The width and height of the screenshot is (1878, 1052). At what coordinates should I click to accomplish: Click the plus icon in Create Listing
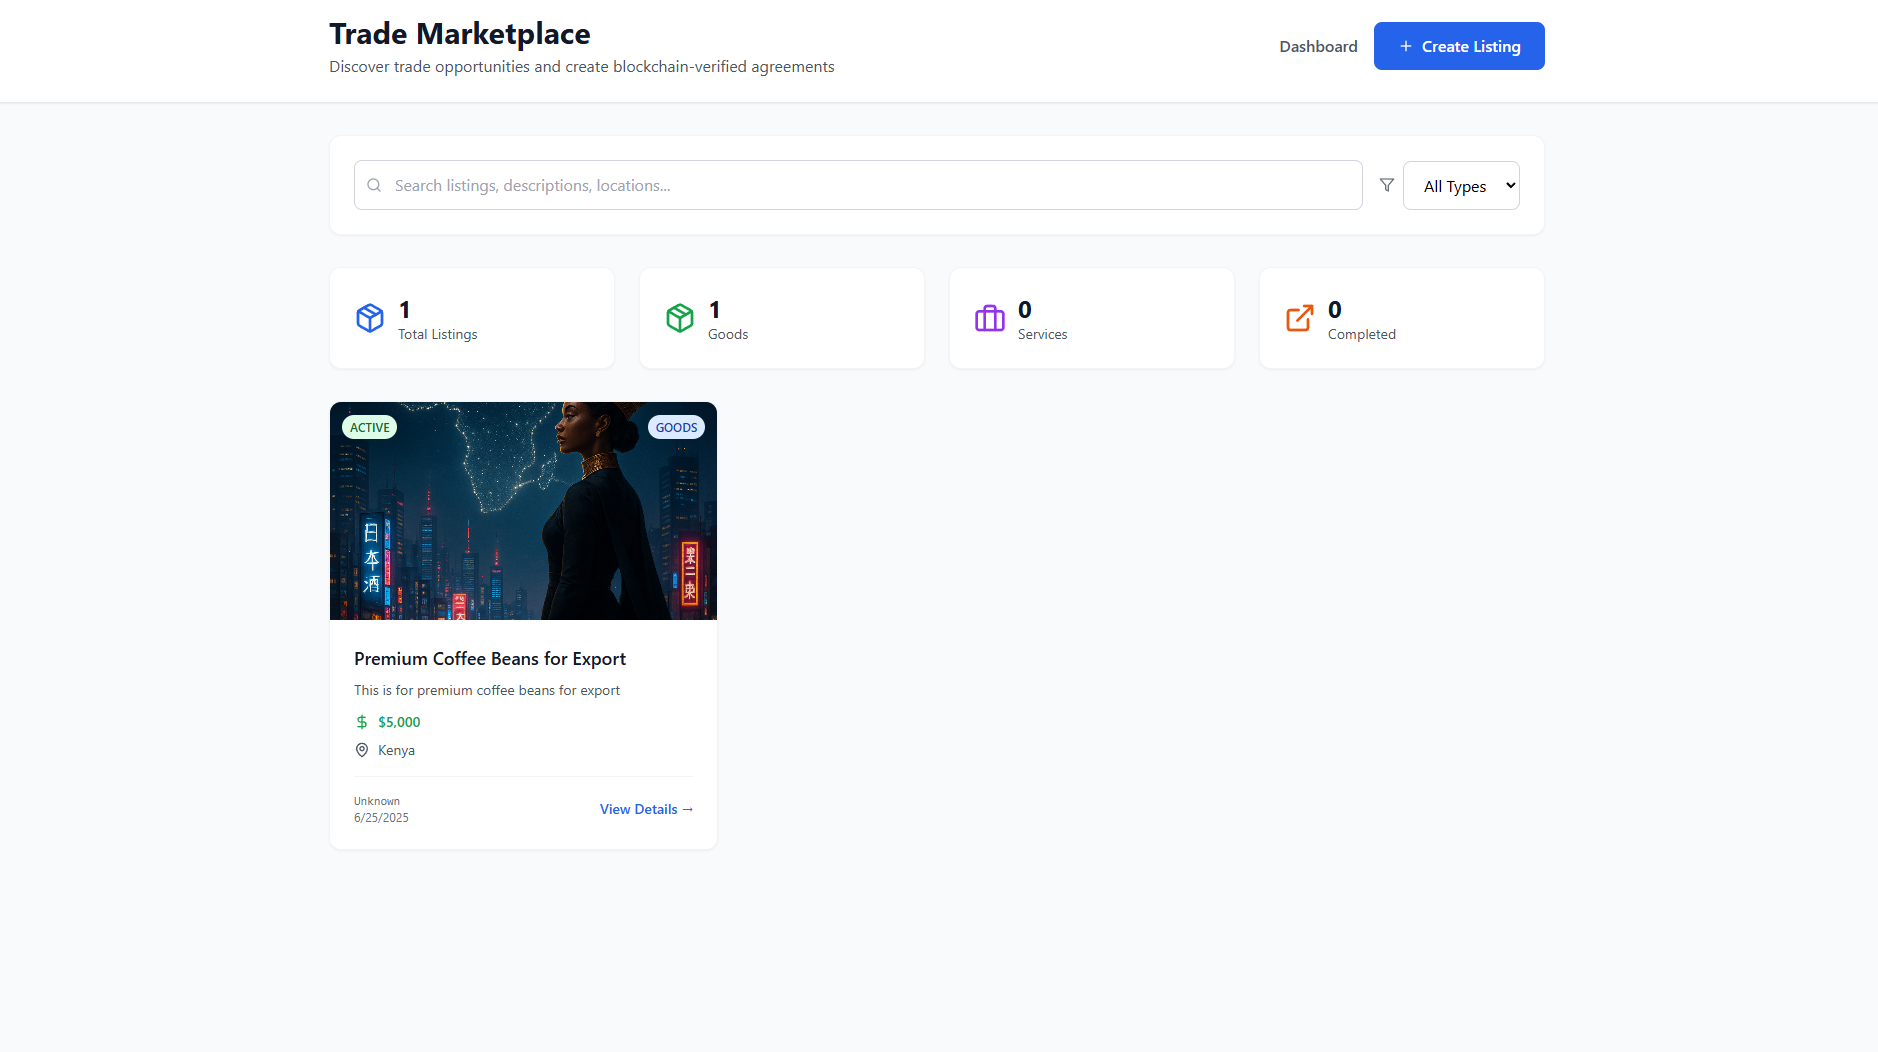[x=1406, y=46]
